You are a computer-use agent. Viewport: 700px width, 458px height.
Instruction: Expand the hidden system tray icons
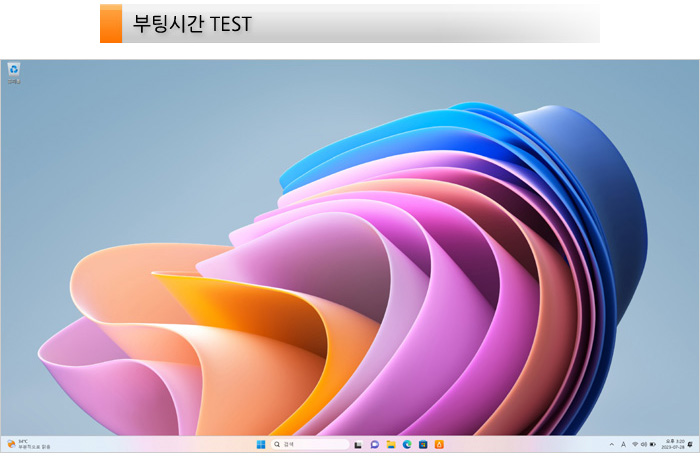pos(612,445)
